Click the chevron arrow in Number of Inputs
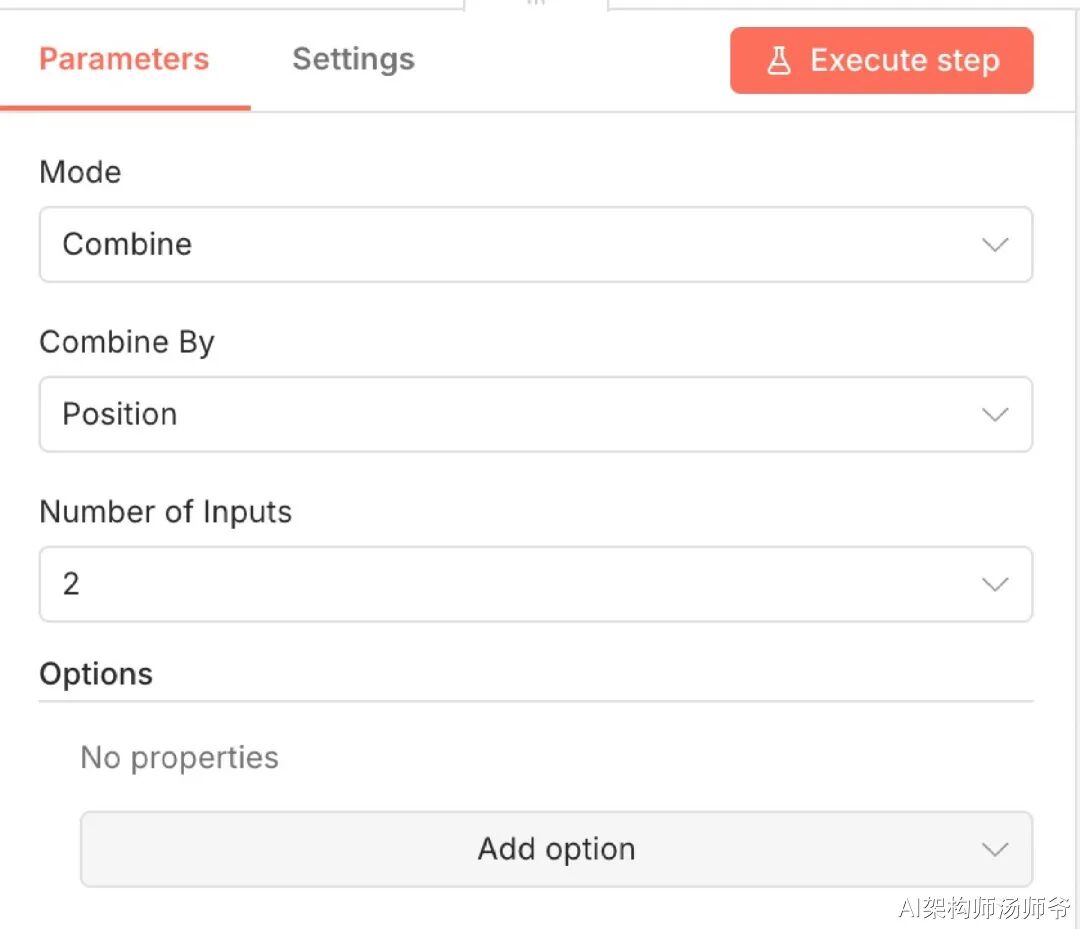 994,585
